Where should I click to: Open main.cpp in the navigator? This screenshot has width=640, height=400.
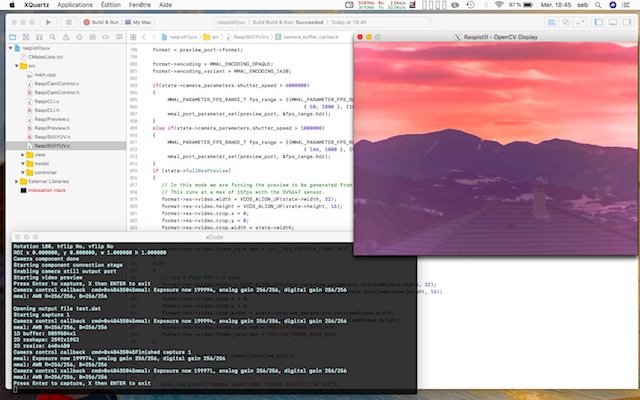[x=45, y=75]
